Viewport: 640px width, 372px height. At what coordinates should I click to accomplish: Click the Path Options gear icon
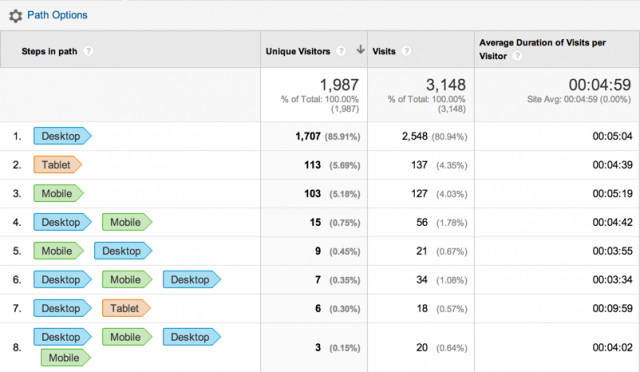16,16
